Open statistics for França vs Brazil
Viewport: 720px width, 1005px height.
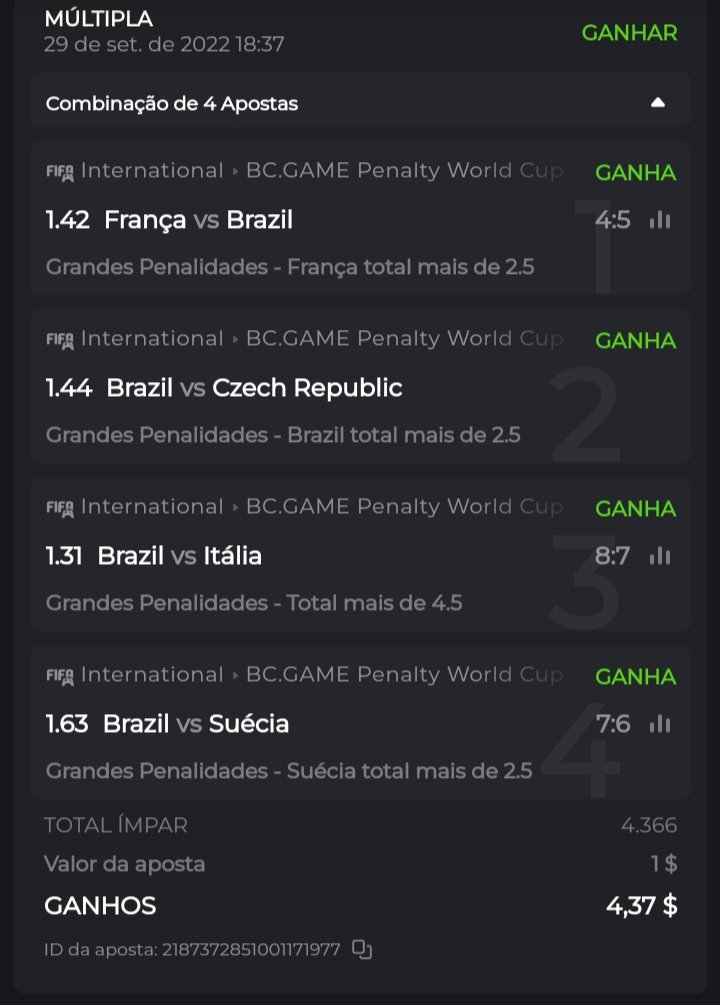pyautogui.click(x=660, y=220)
